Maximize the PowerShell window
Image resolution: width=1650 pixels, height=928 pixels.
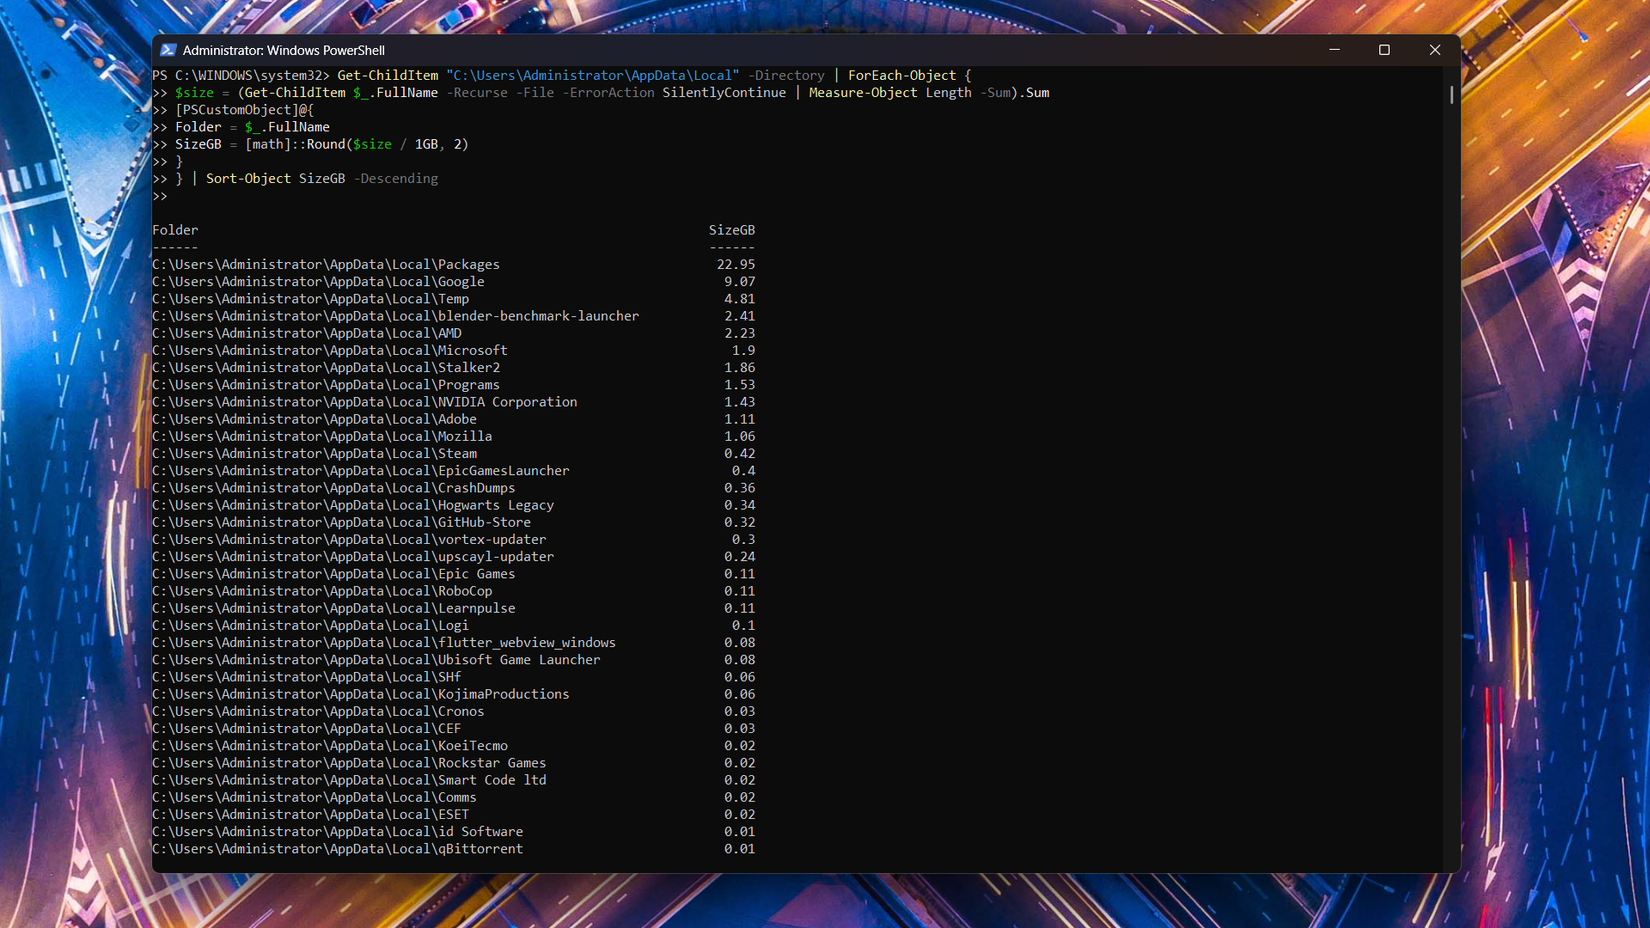pyautogui.click(x=1384, y=50)
